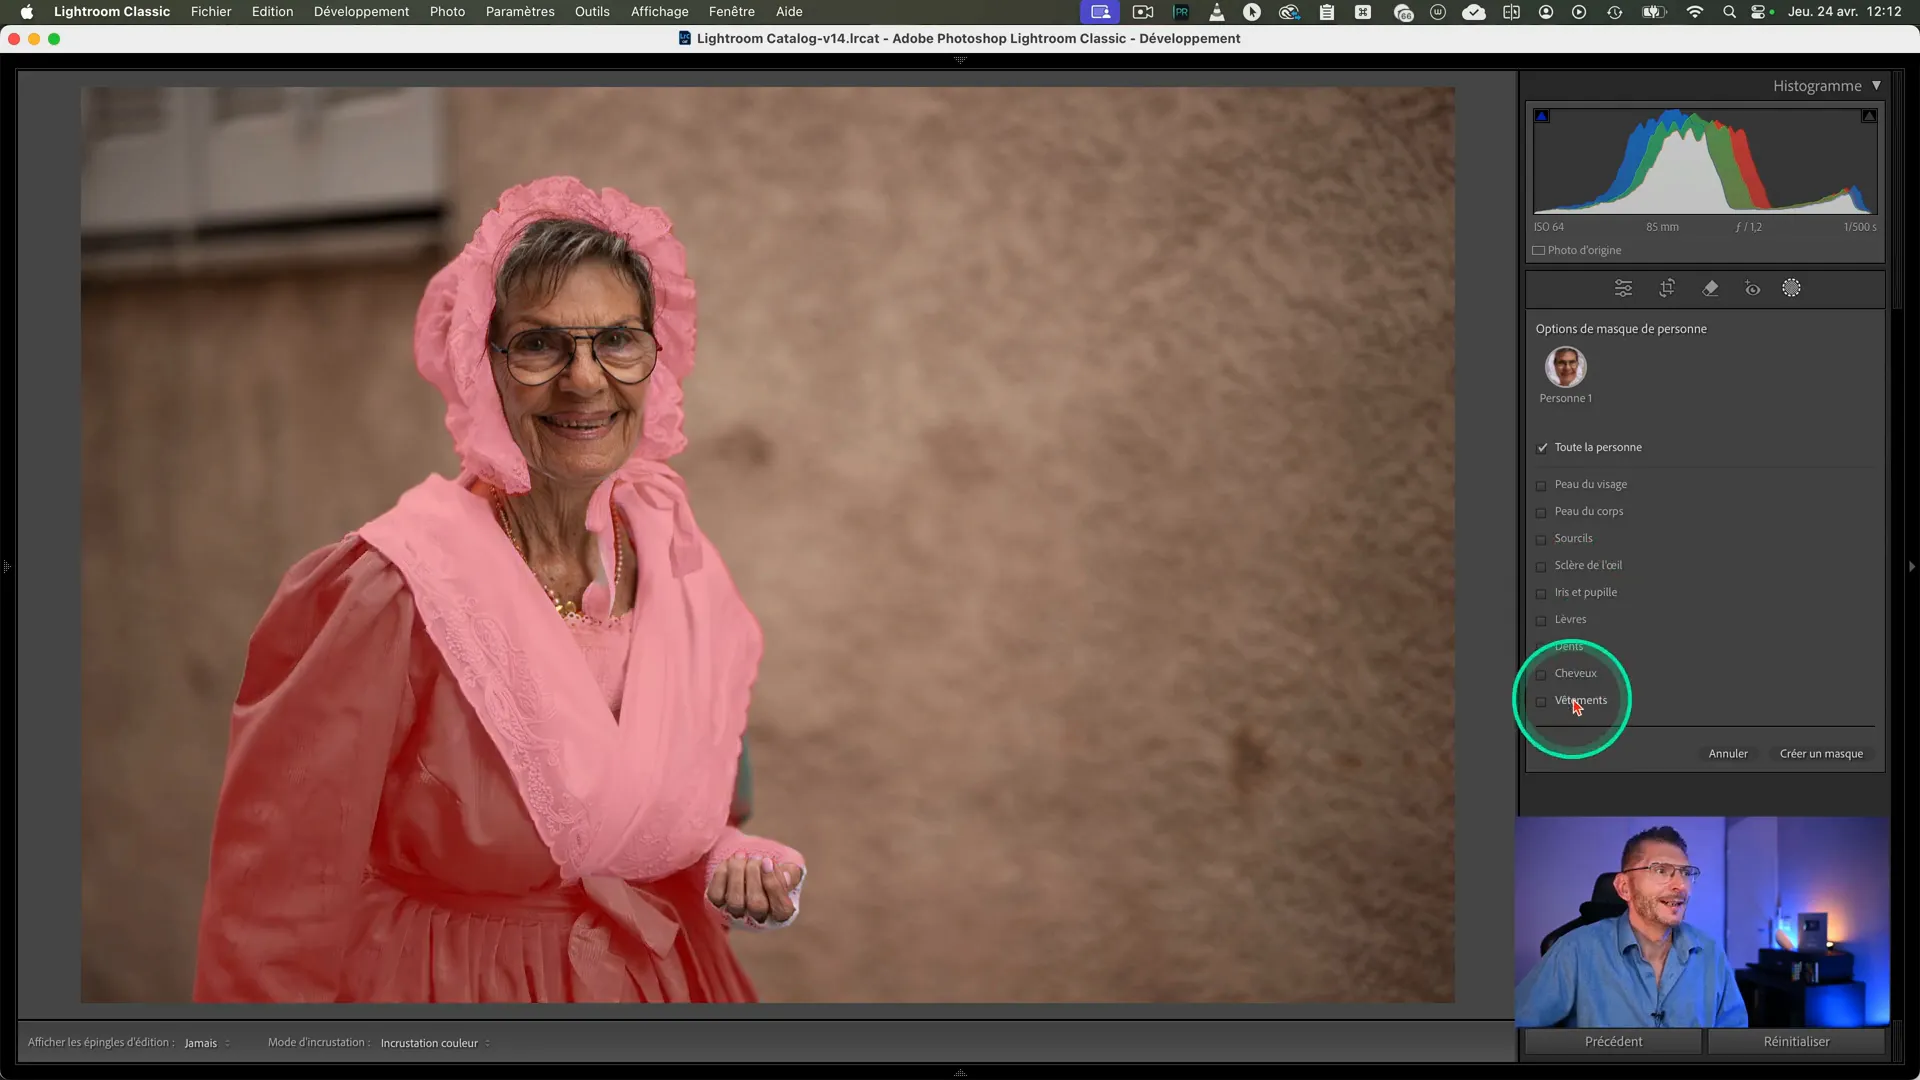Check Iris et pupille option

(1541, 593)
